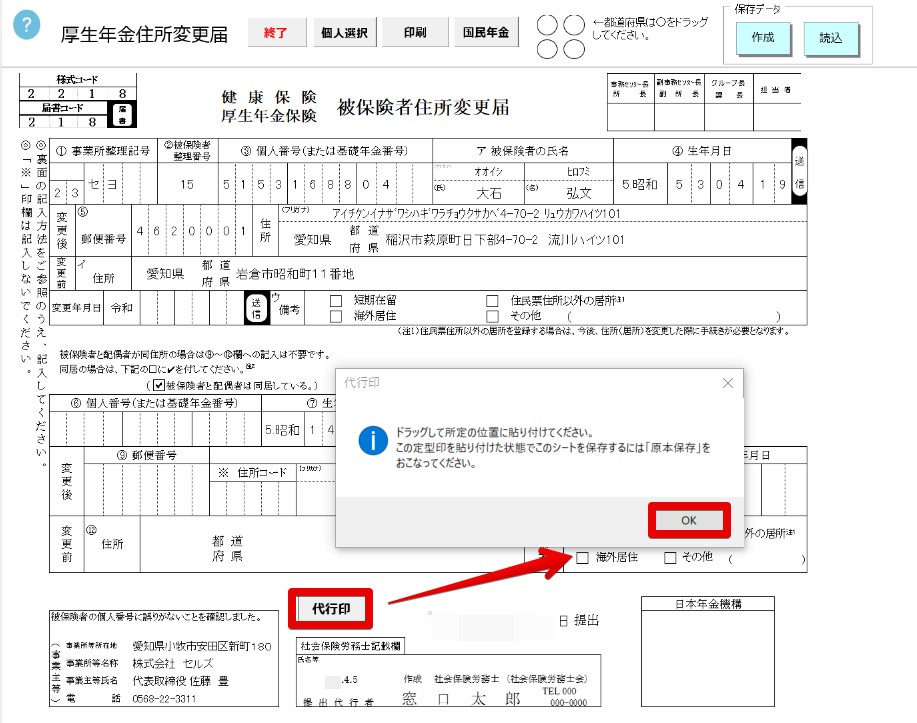Click the black 届書 code marker
917x723 pixels.
[122, 115]
